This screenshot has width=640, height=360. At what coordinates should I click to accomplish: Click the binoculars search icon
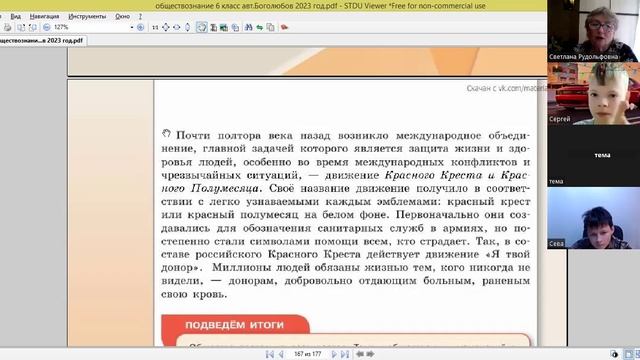coord(248,27)
